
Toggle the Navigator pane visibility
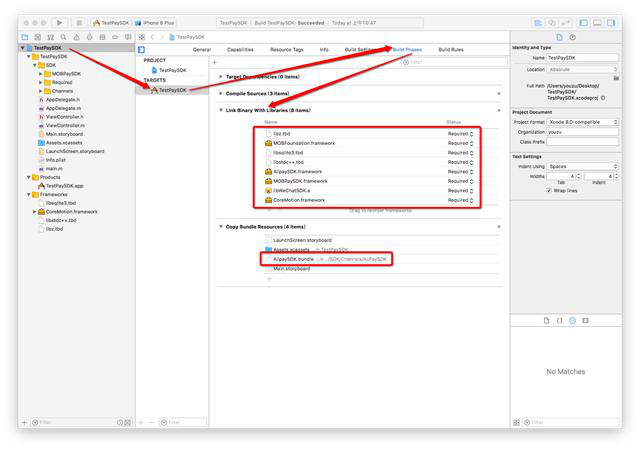click(x=584, y=23)
